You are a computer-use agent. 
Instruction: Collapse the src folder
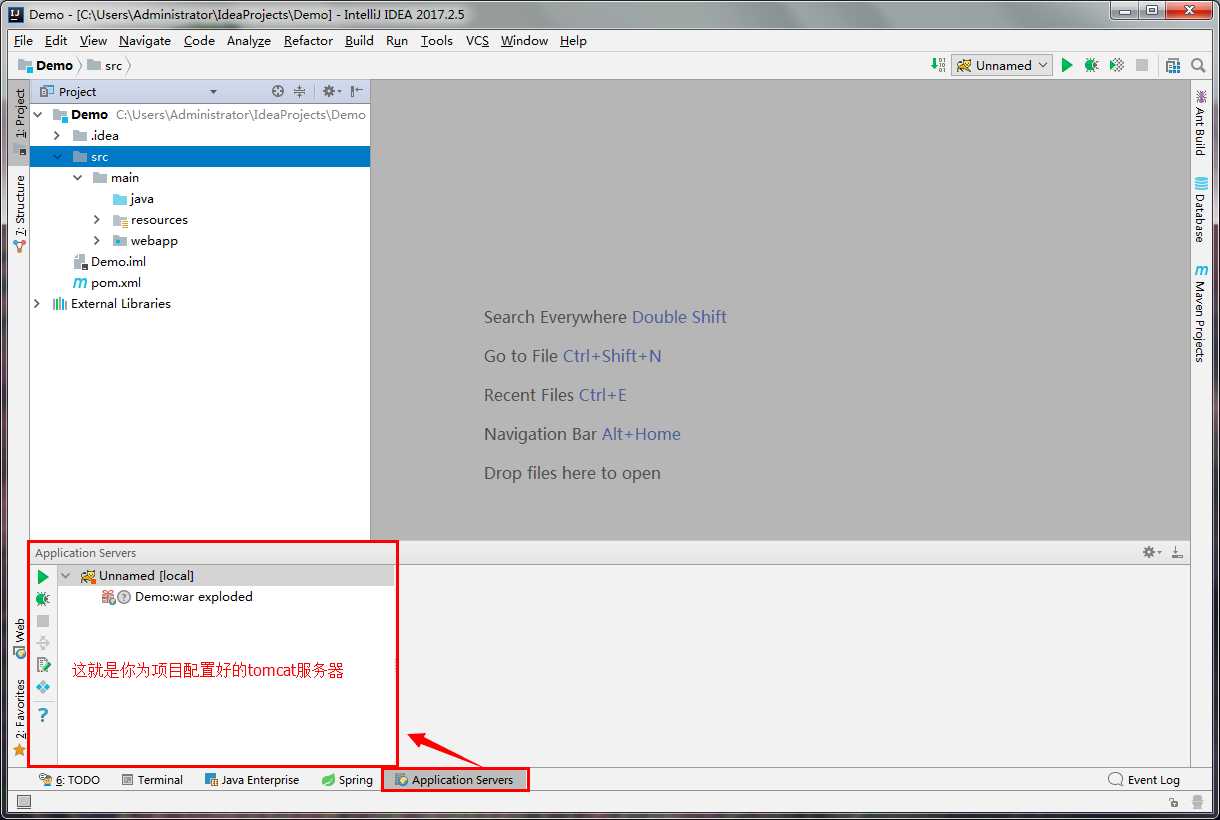tap(58, 156)
